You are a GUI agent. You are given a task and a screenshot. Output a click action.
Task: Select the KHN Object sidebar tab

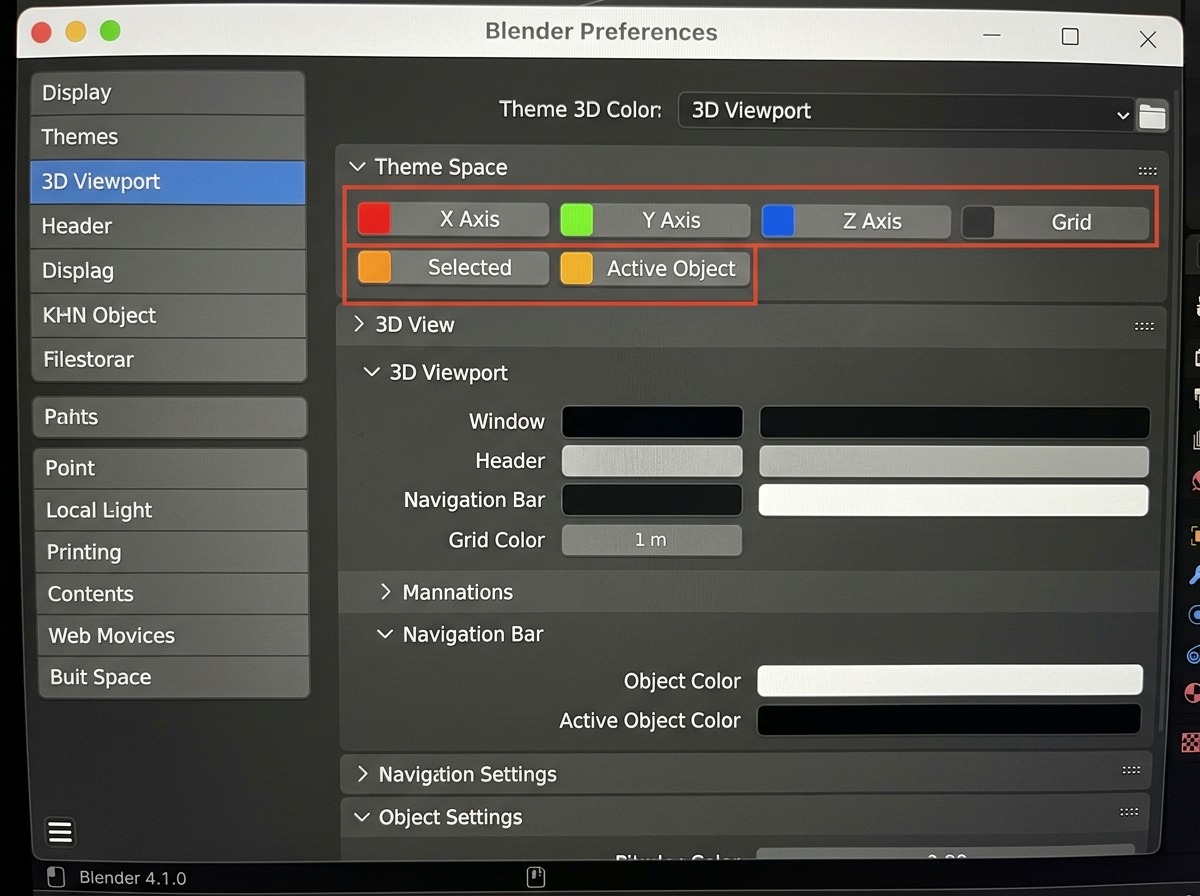click(168, 316)
